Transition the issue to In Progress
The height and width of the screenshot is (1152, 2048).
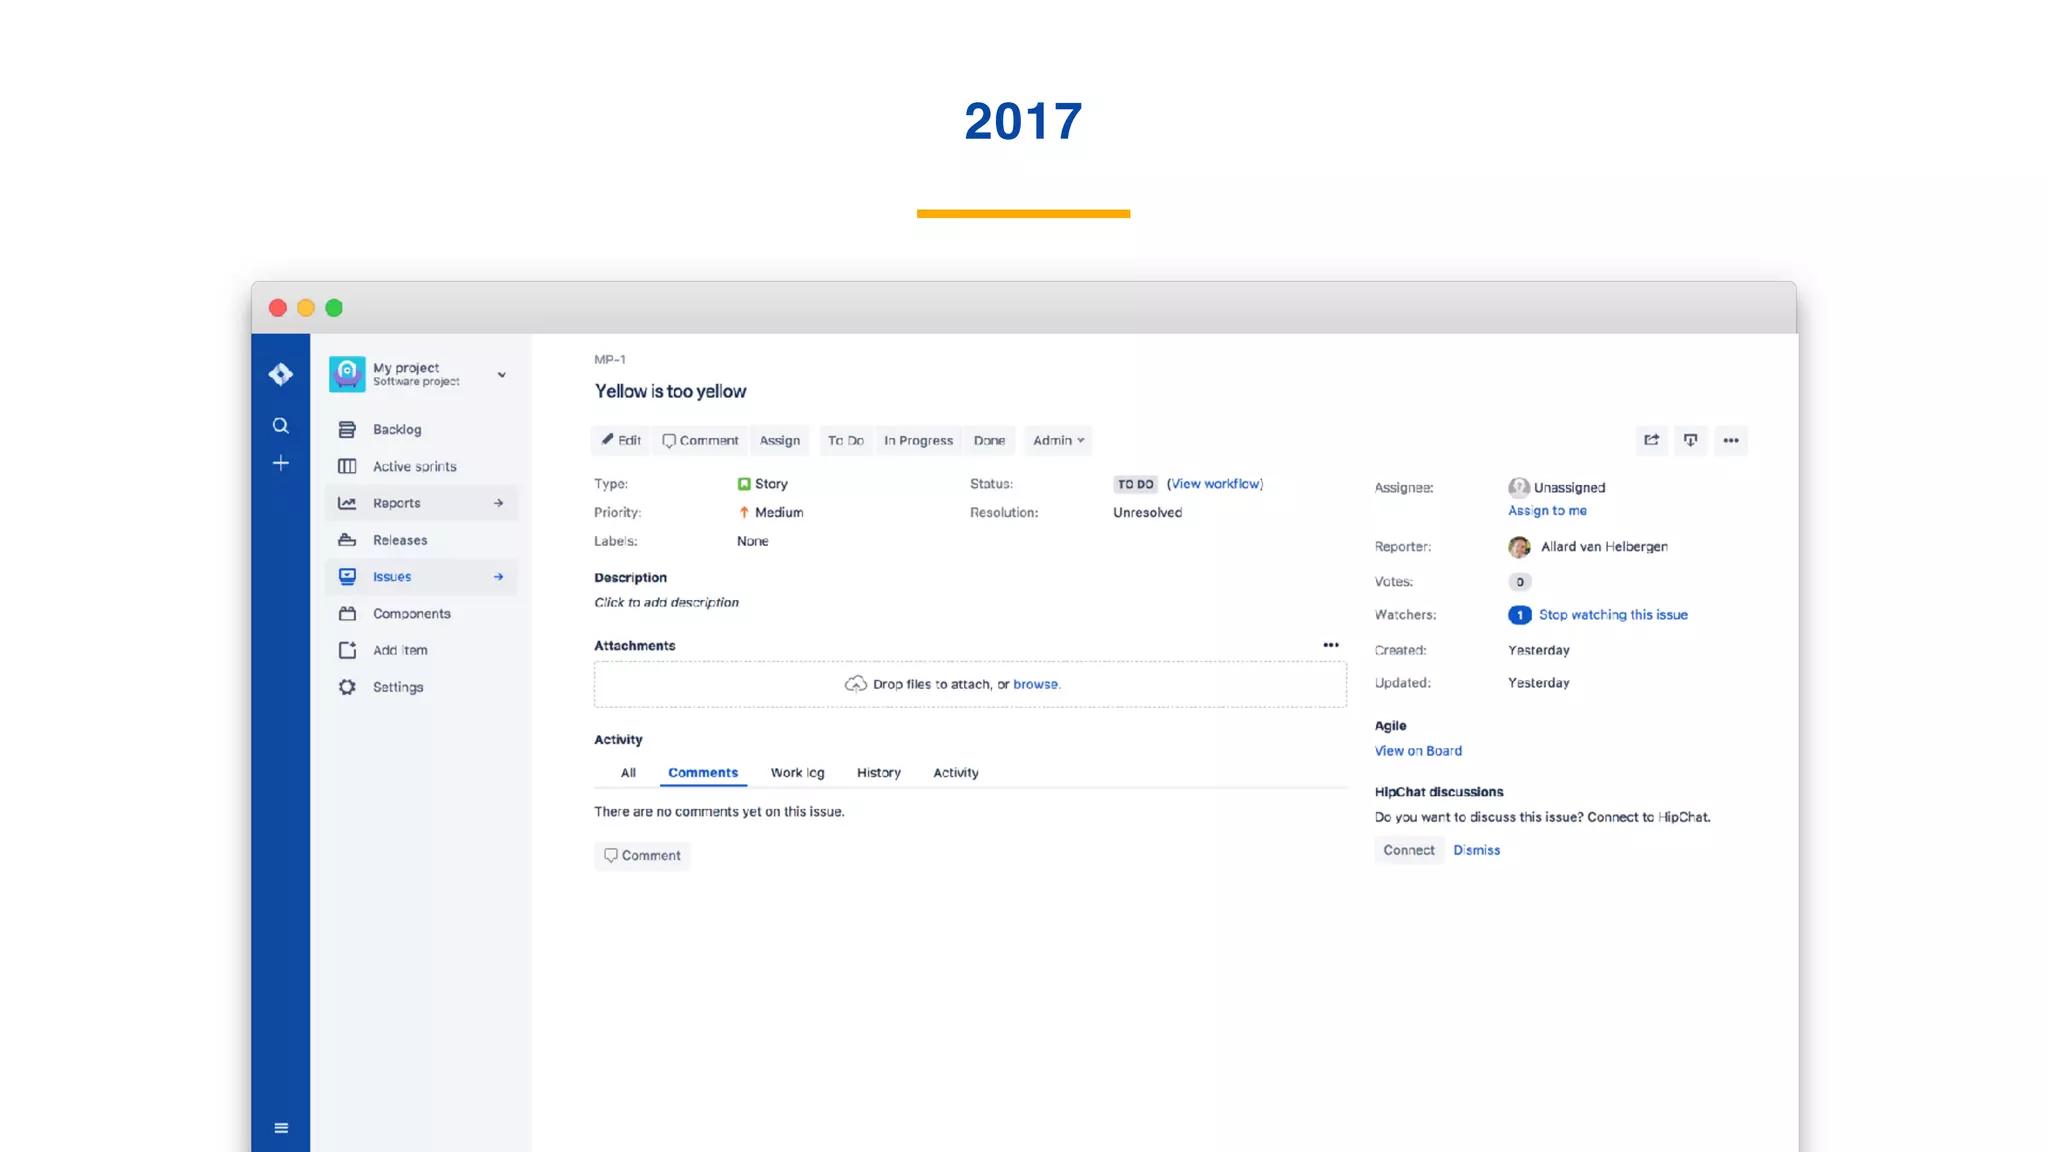(x=918, y=440)
